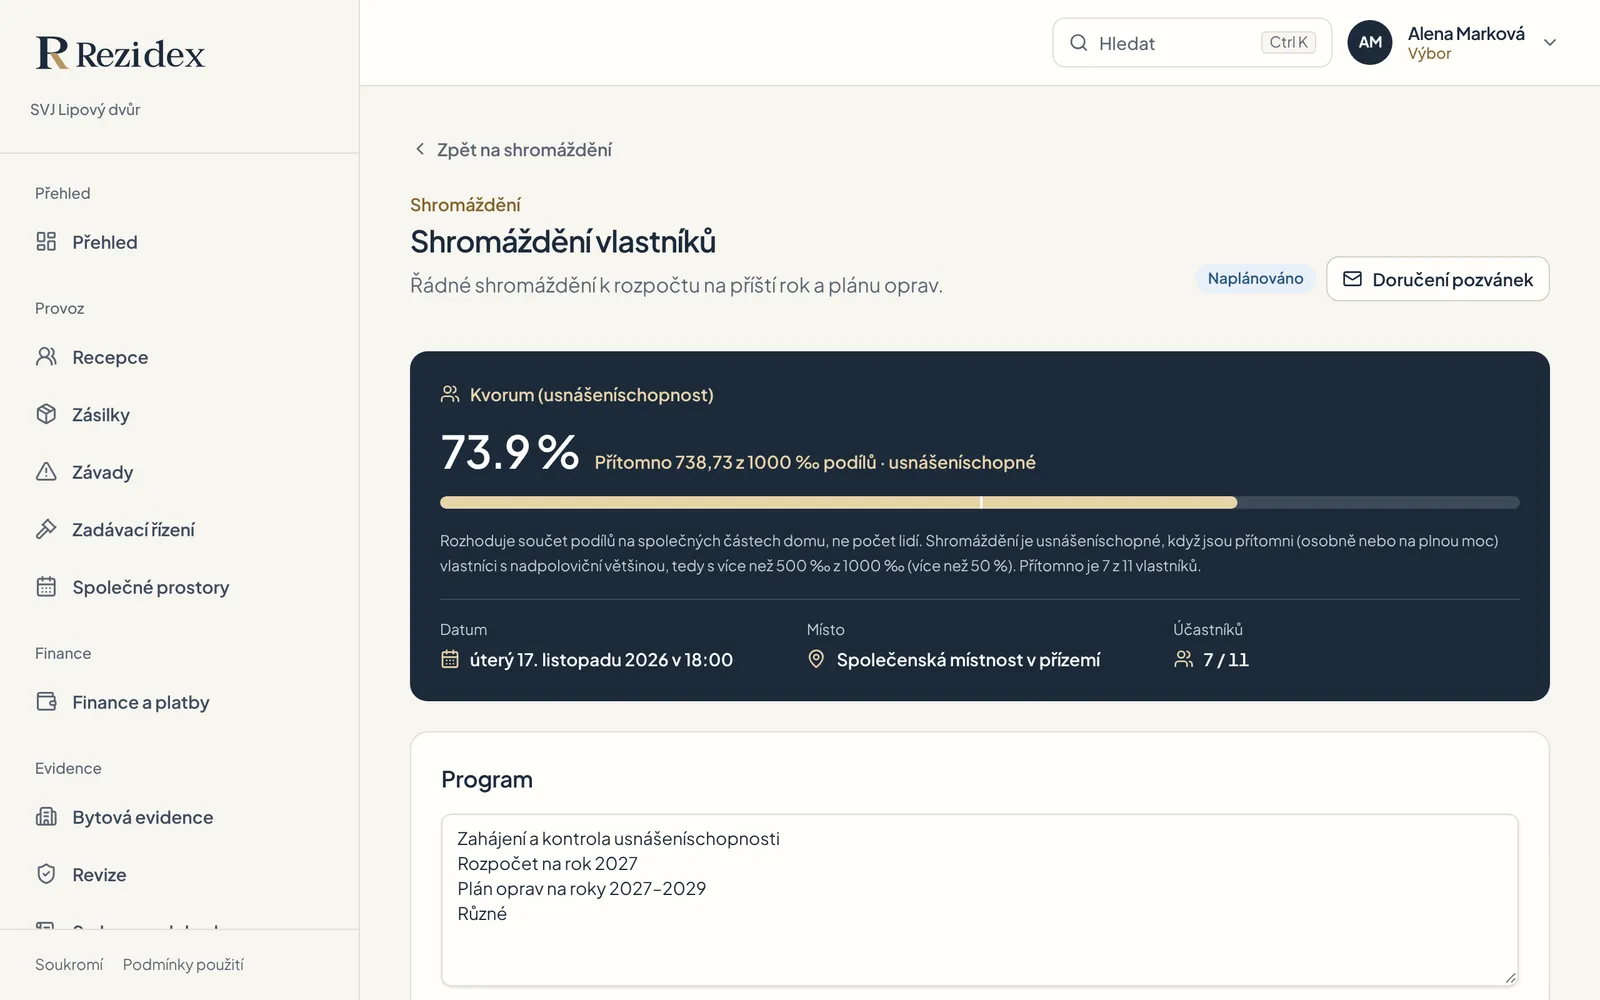Click SVJ Lipový dvůr name
1600x1000 pixels.
pos(85,109)
